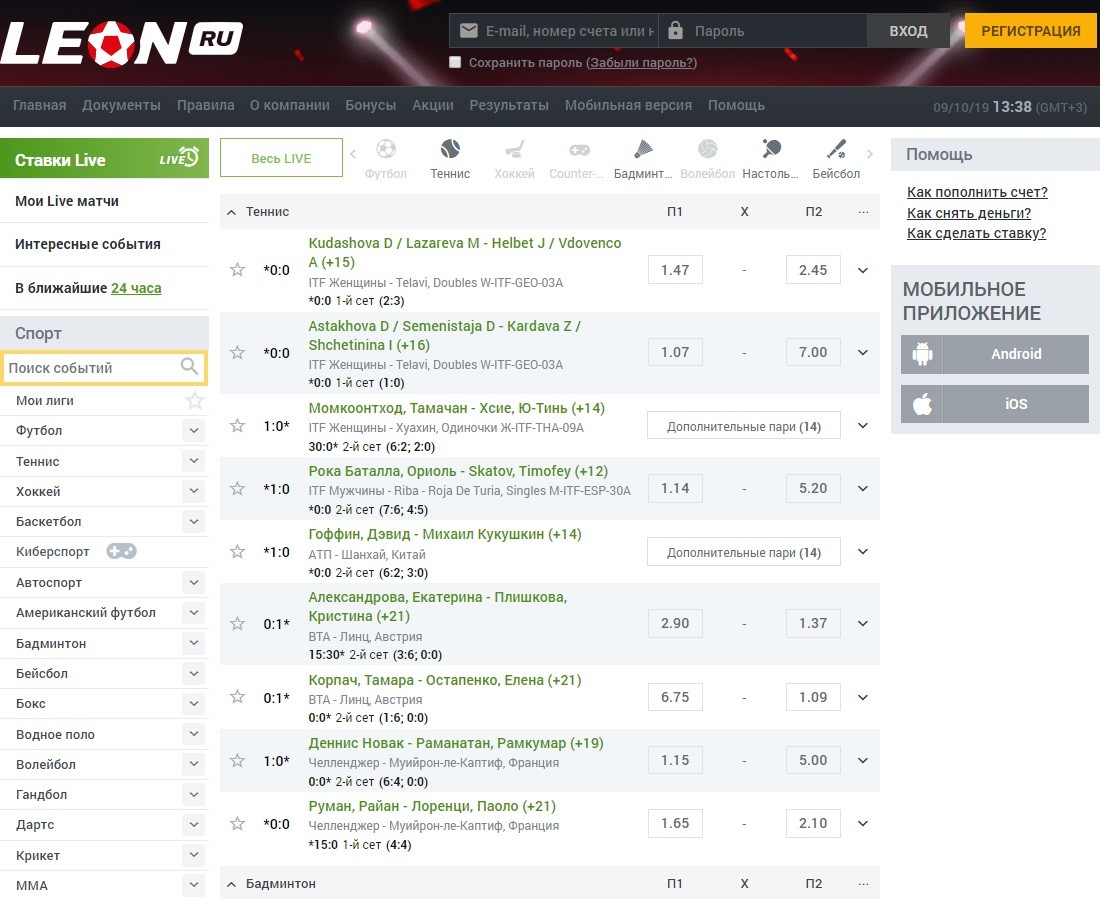Image resolution: width=1100 pixels, height=899 pixels.
Task: Expand the Автоспорт sidebar category
Action: [x=194, y=582]
